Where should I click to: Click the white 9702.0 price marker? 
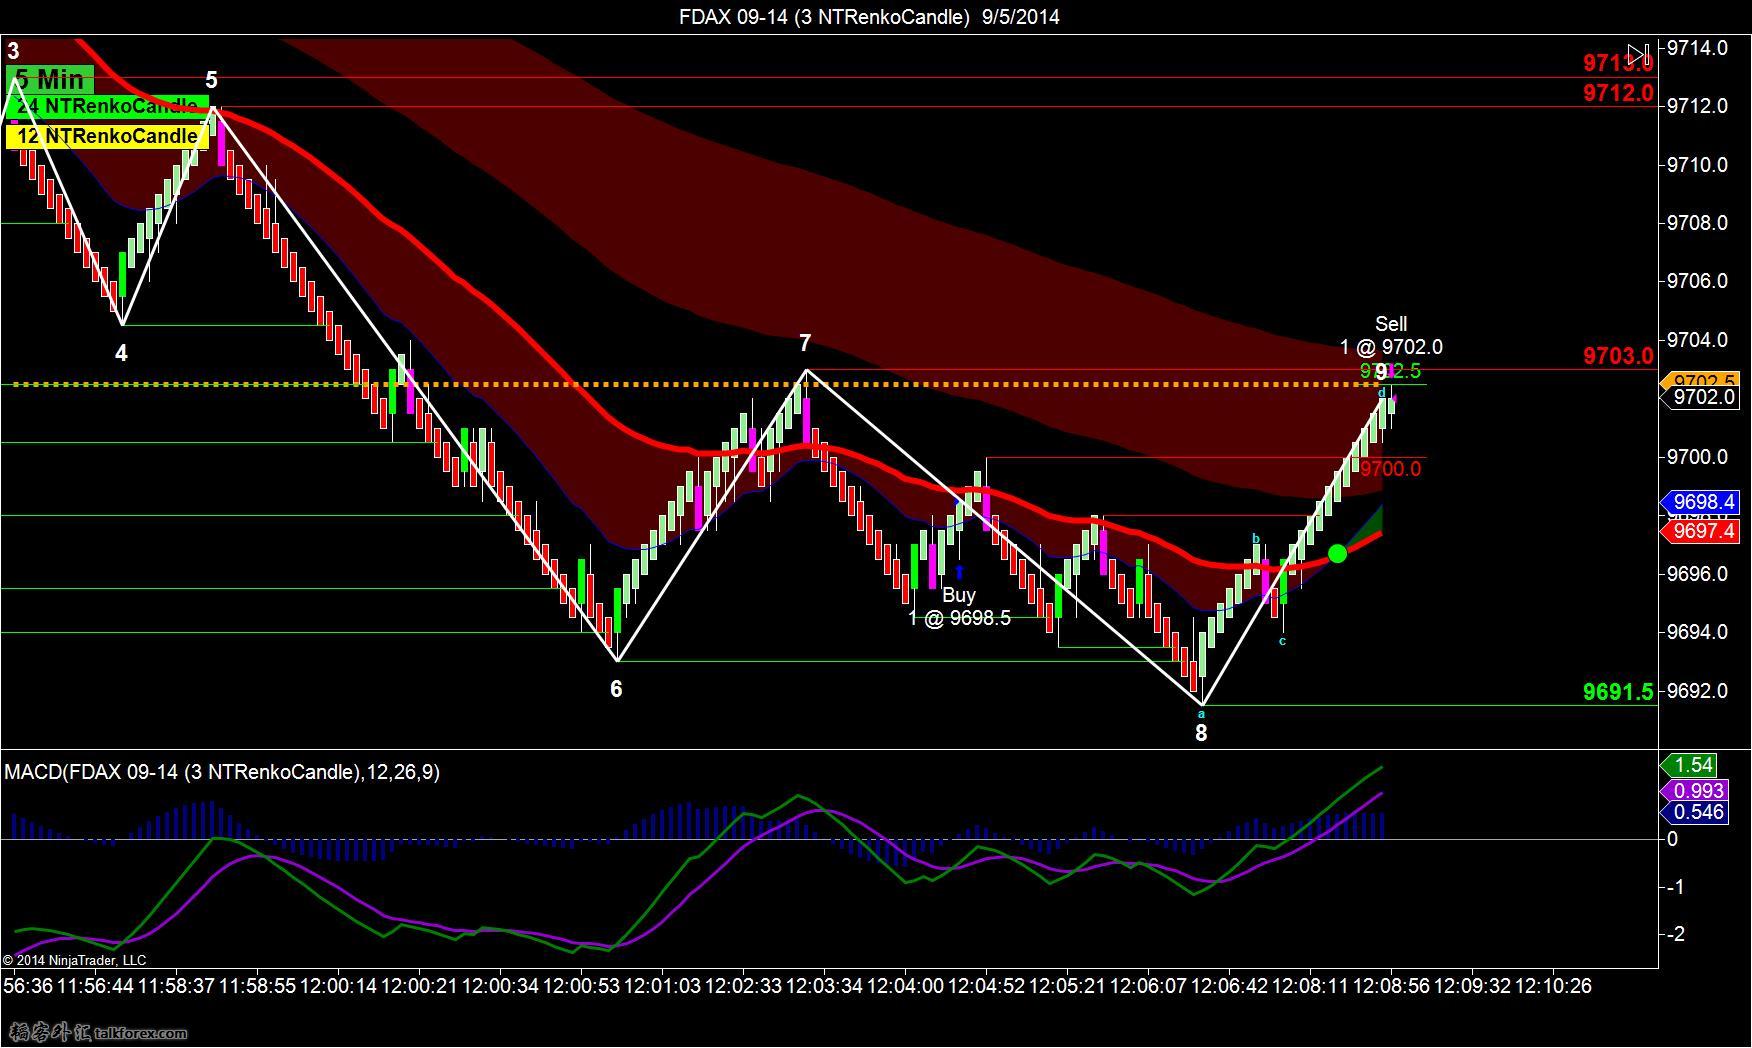click(1700, 397)
